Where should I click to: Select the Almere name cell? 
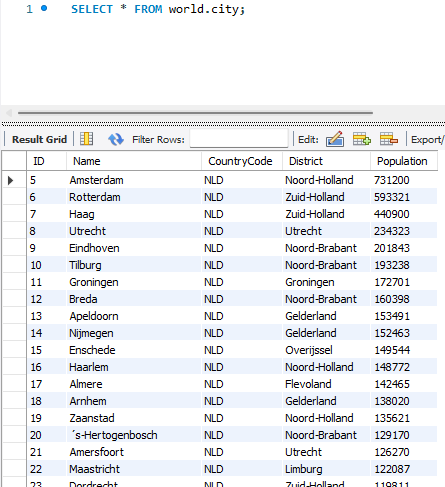pyautogui.click(x=134, y=384)
